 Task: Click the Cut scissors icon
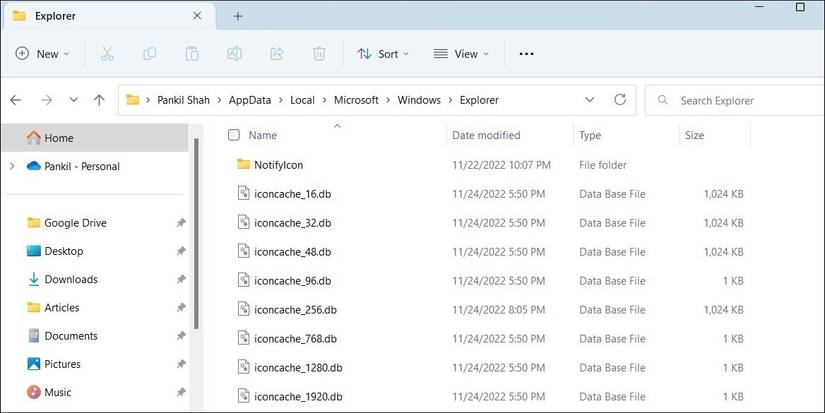pos(107,54)
